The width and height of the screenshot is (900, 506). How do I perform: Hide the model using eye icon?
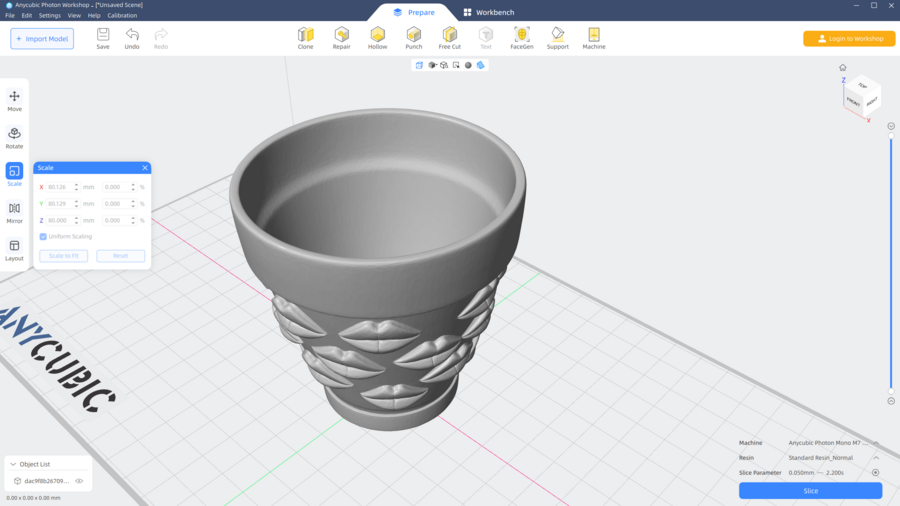point(79,481)
